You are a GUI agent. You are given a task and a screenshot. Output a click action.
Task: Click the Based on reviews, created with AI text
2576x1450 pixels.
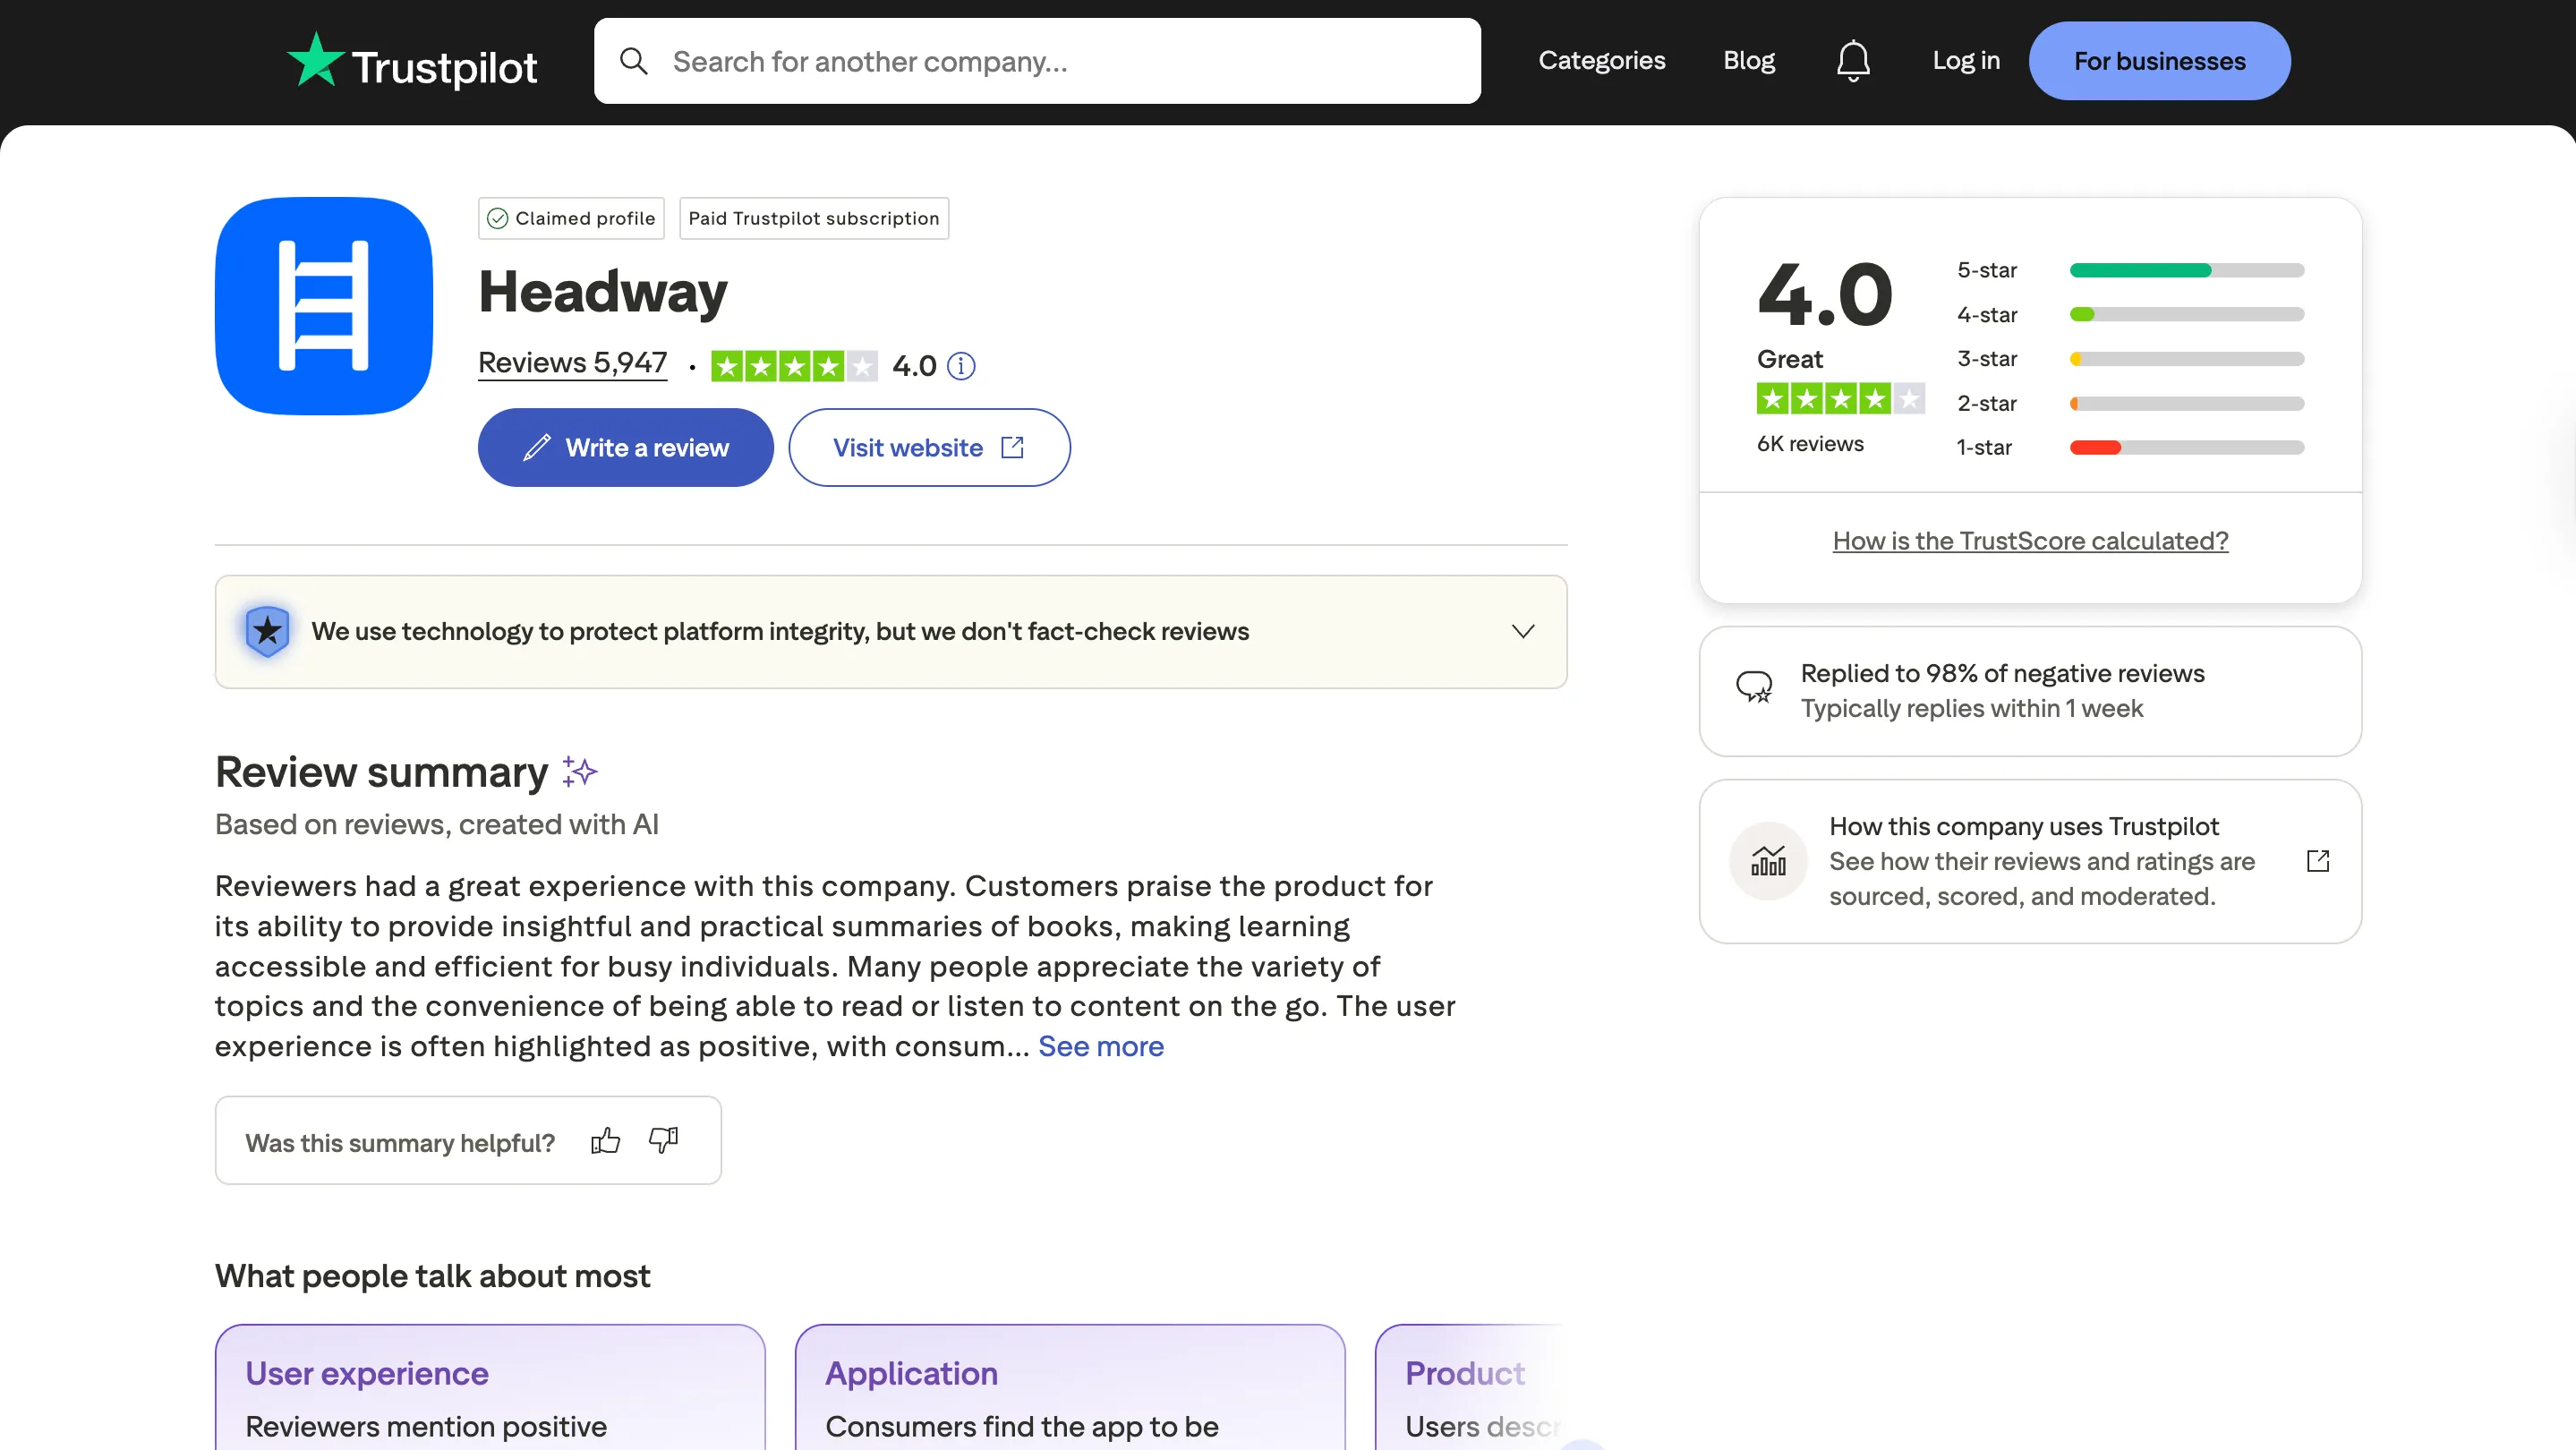click(437, 824)
